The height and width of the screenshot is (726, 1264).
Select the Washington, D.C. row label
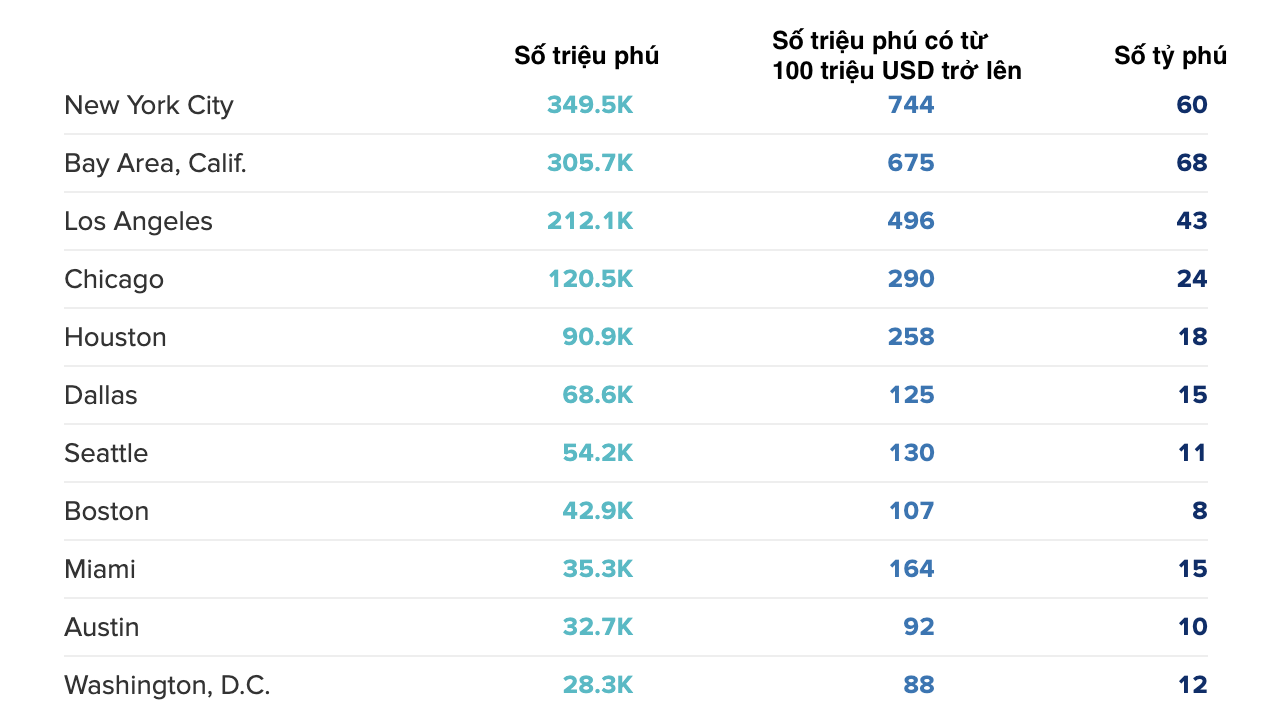(167, 685)
